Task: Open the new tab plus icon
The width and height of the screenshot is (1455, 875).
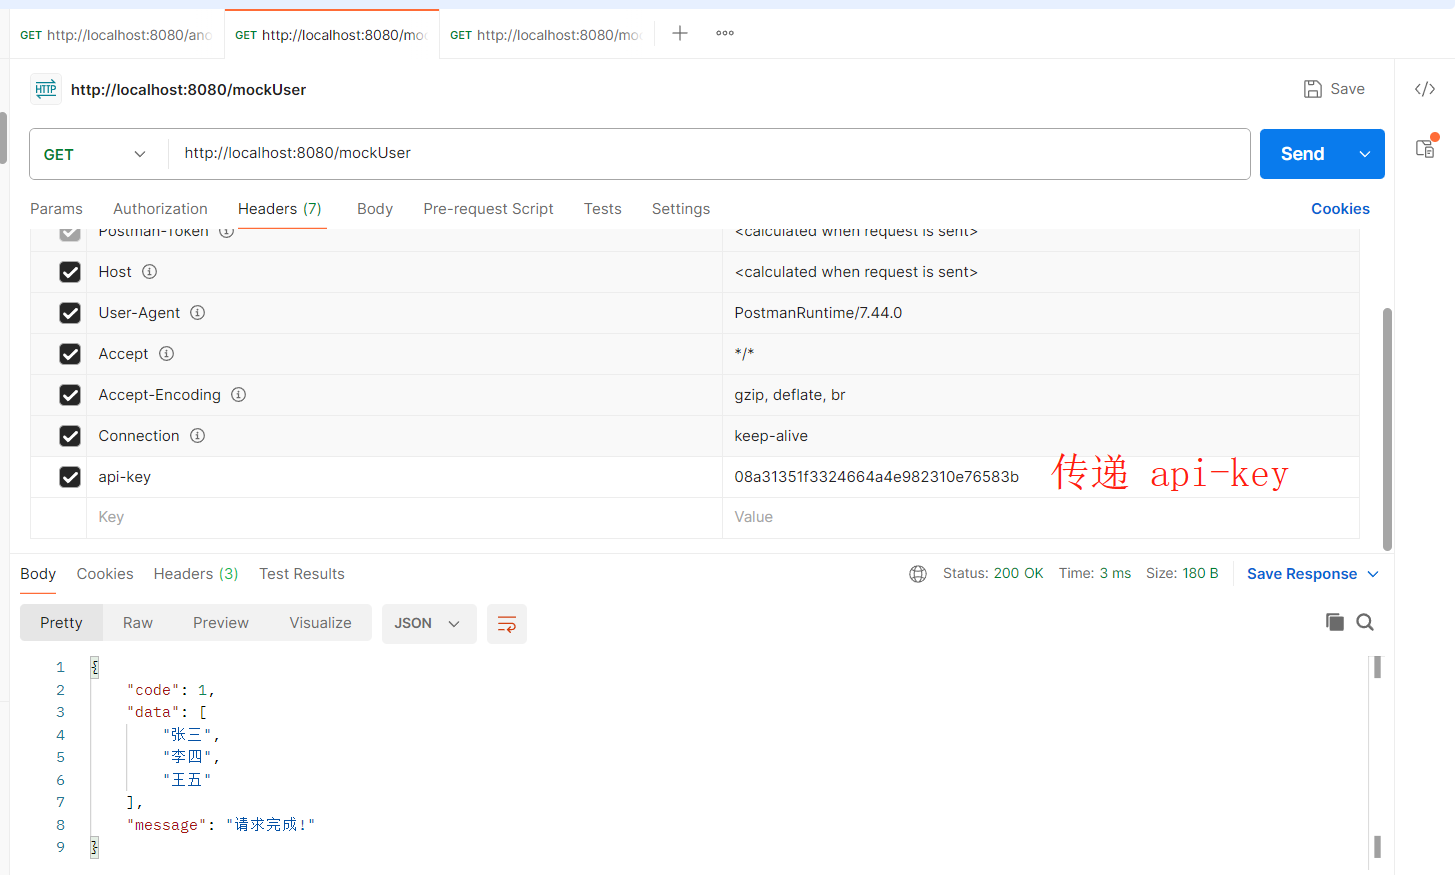Action: (x=680, y=33)
